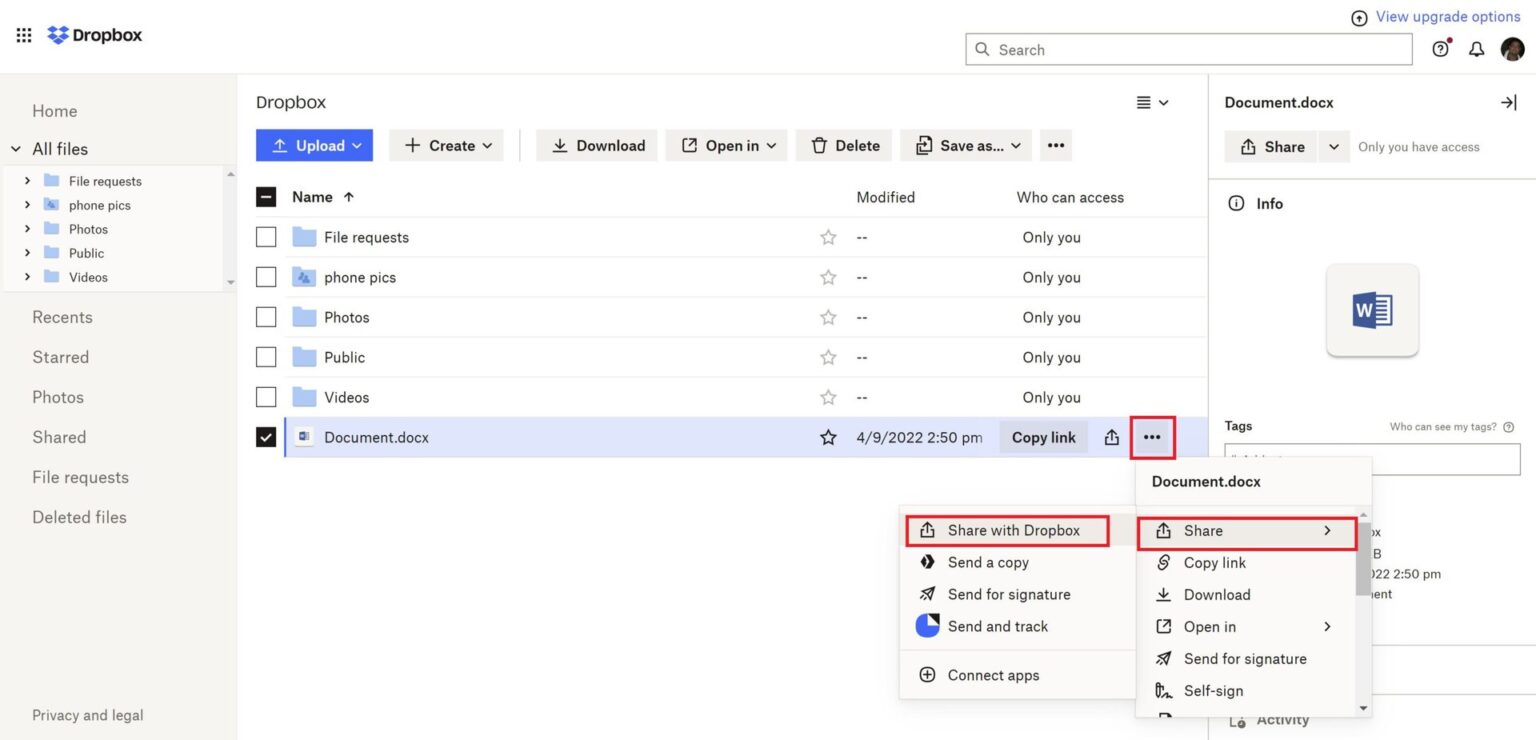
Task: Click the share icon beside Copy link
Action: tap(1110, 437)
